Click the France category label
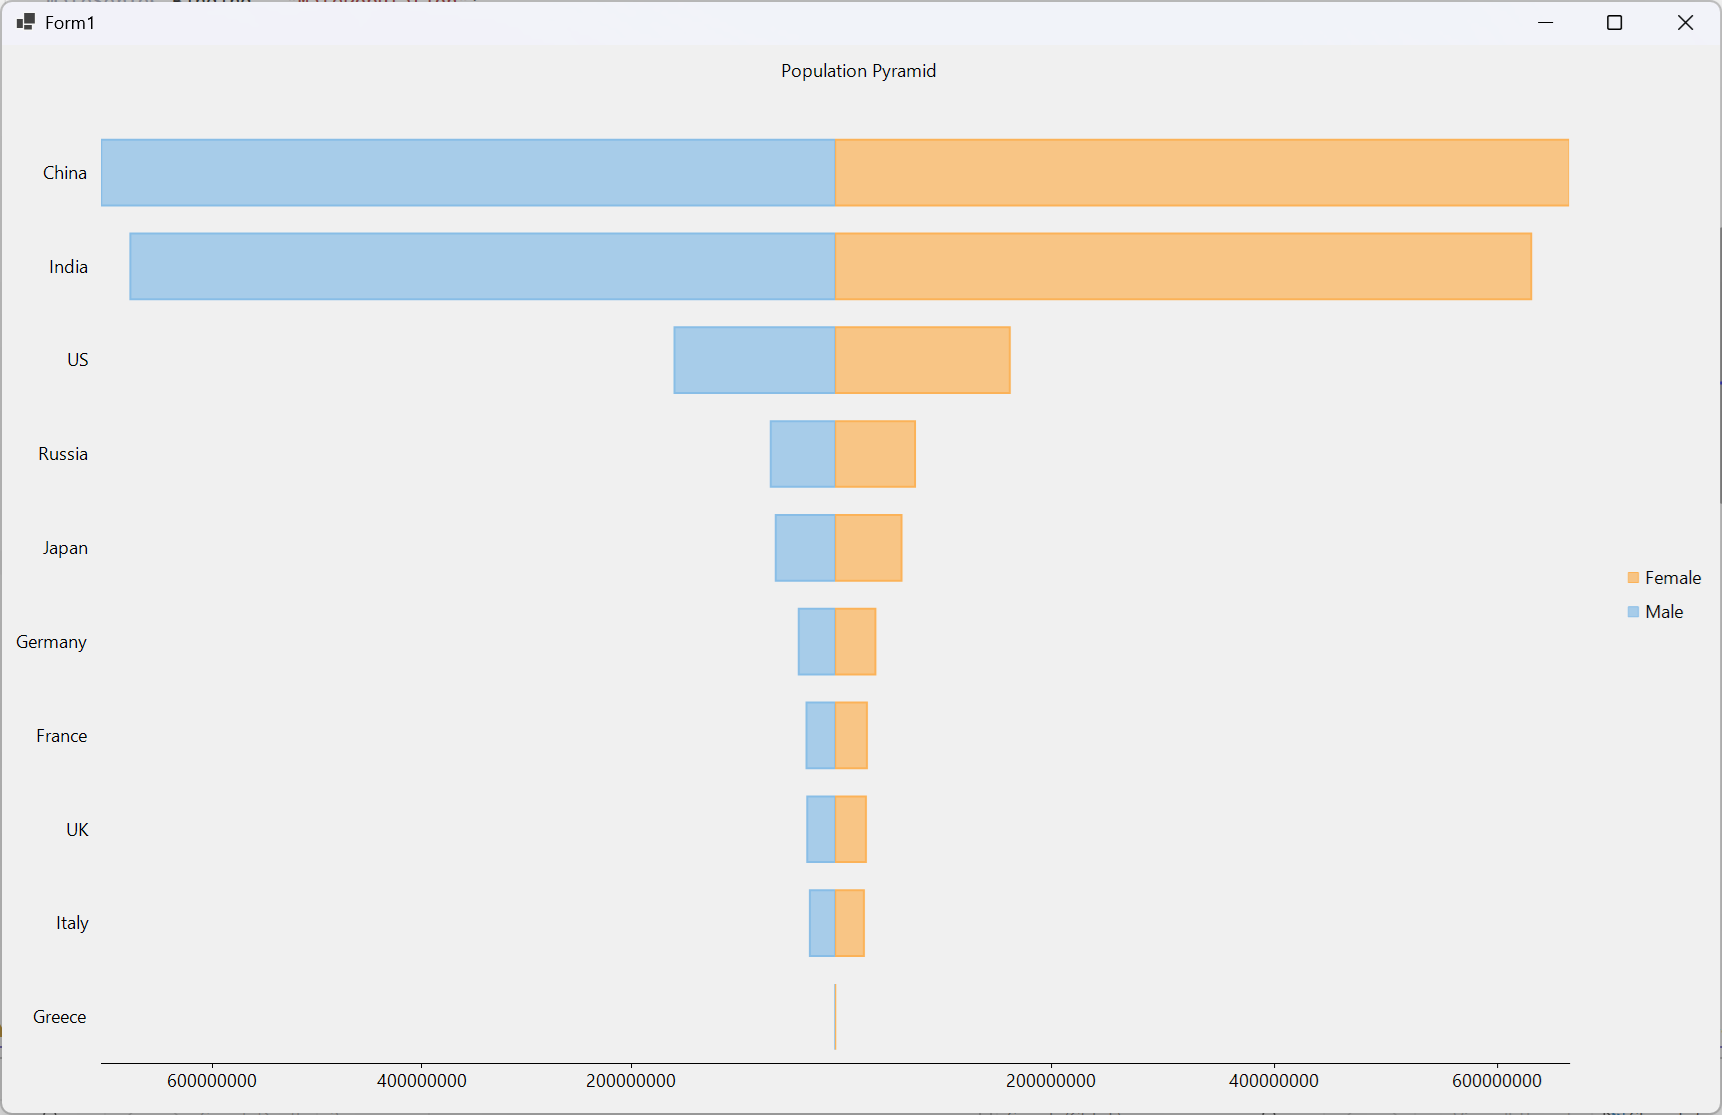The height and width of the screenshot is (1115, 1722). [x=60, y=735]
